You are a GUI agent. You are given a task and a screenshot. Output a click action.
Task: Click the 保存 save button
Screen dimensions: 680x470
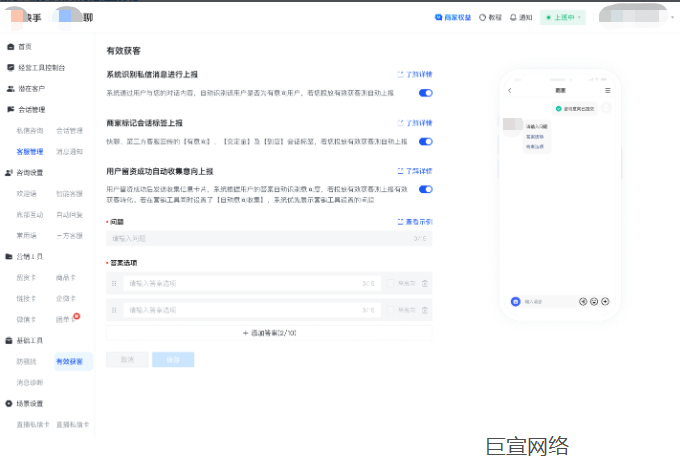point(173,359)
